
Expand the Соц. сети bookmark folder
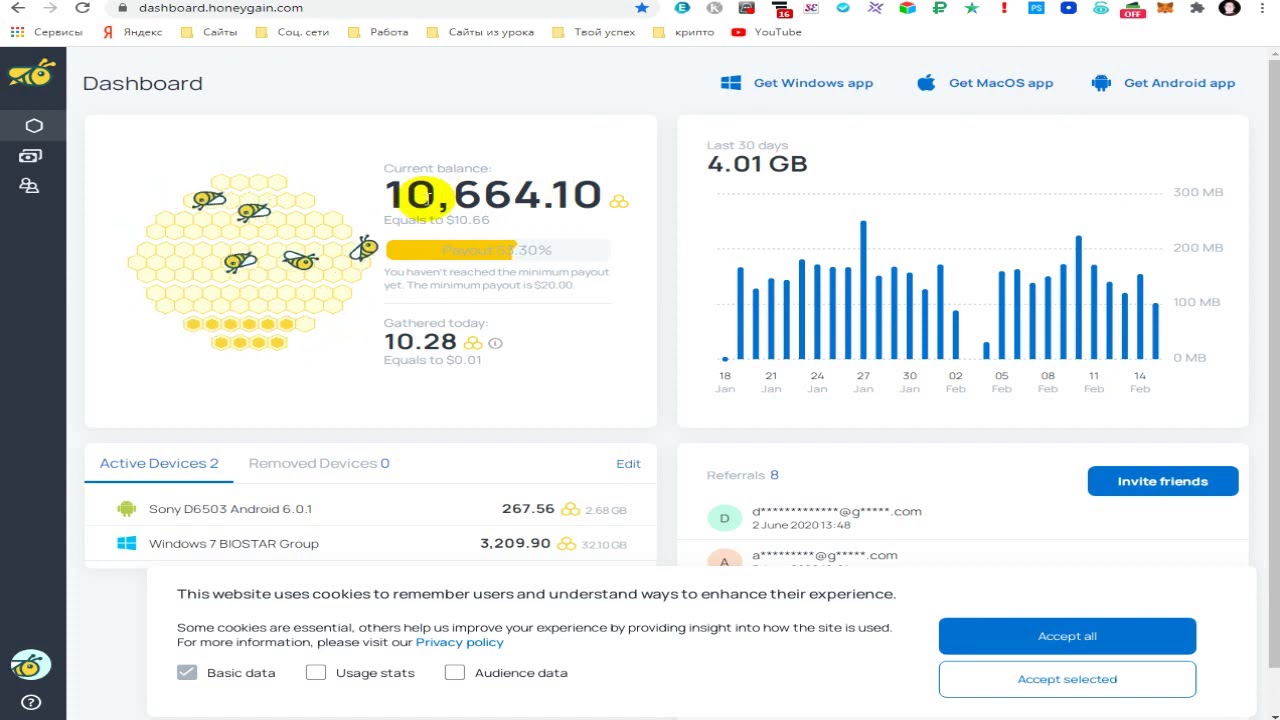tap(292, 32)
